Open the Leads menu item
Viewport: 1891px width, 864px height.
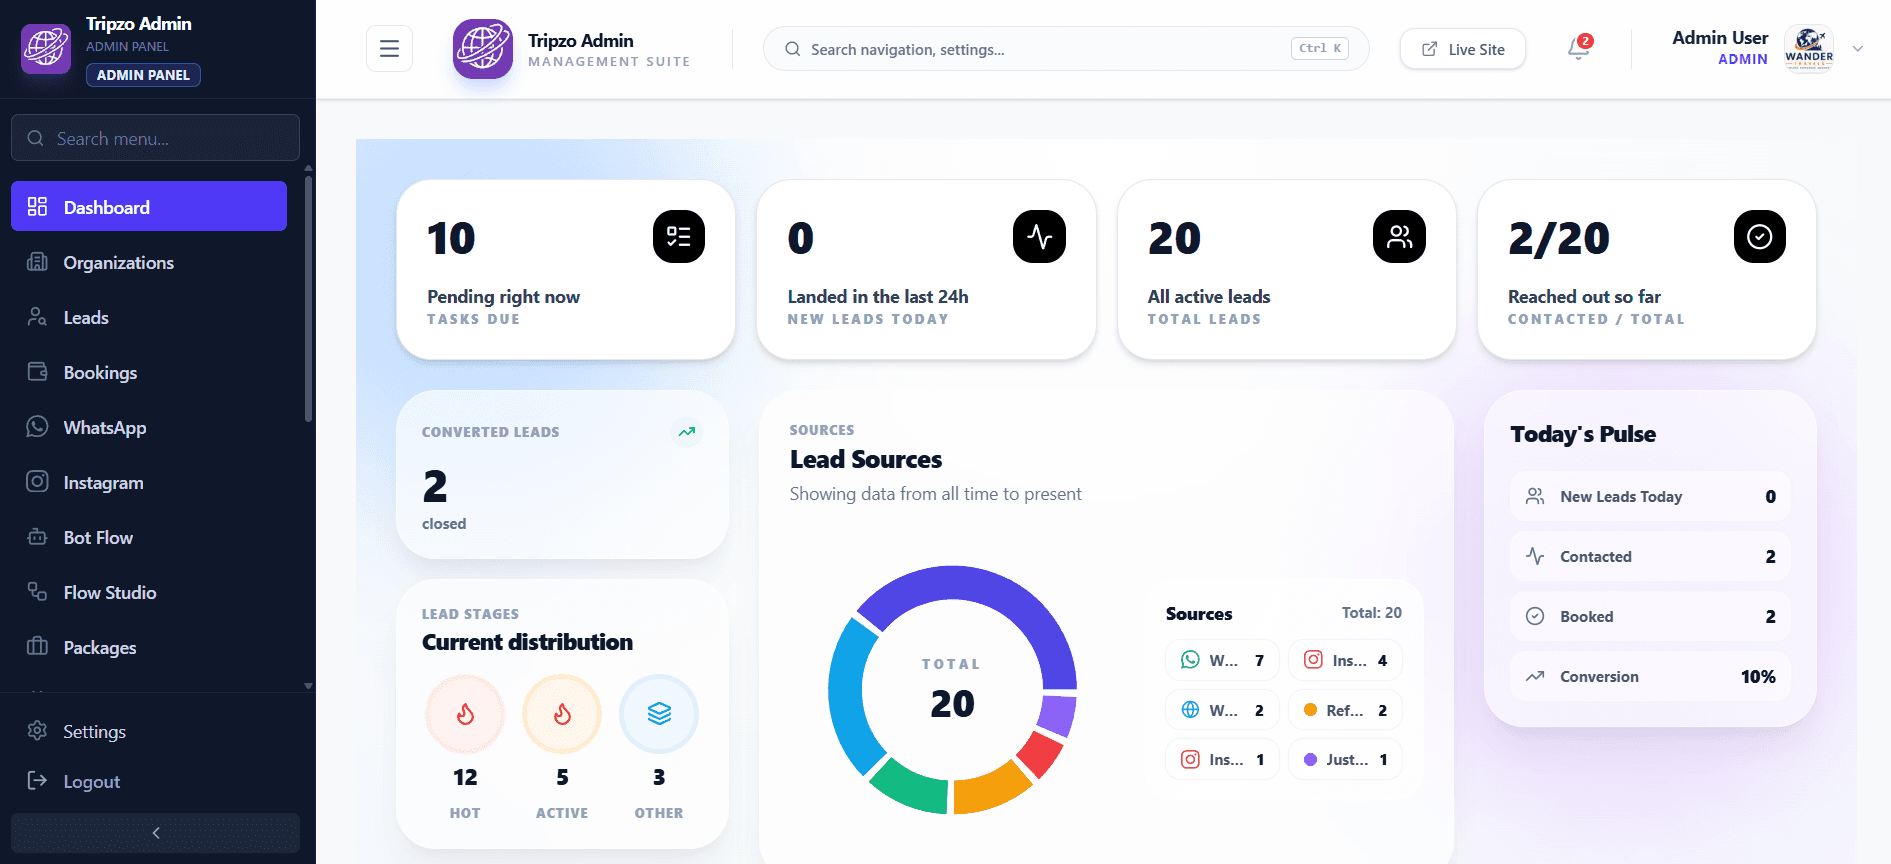coord(149,317)
